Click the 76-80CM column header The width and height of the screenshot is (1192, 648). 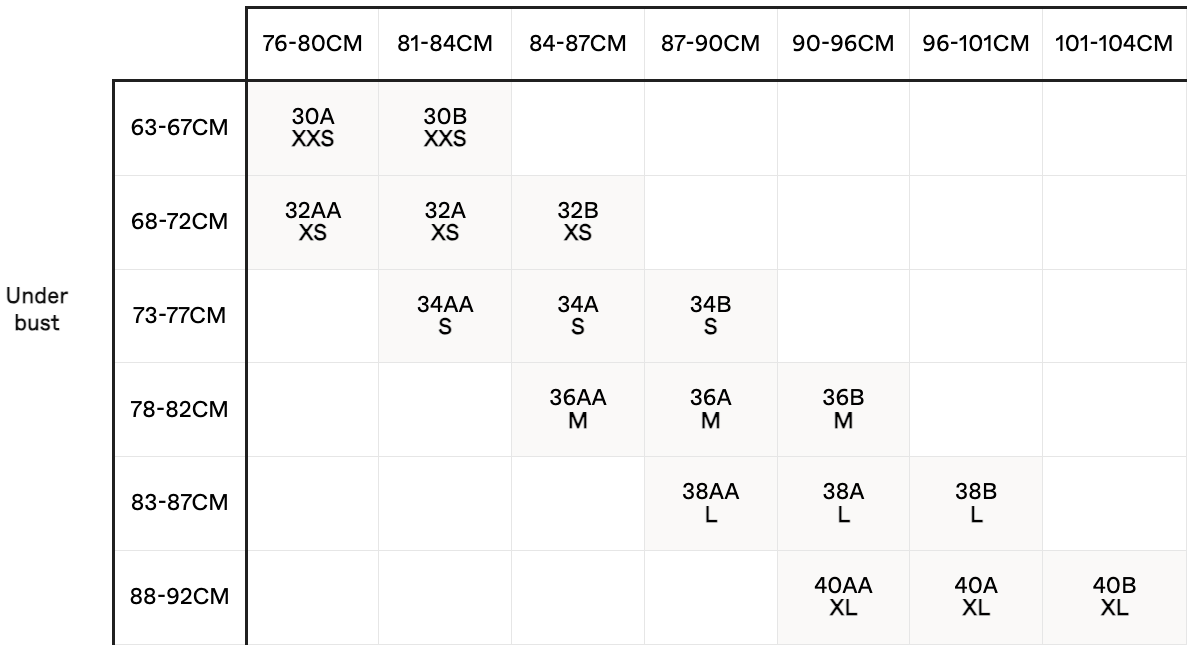313,44
